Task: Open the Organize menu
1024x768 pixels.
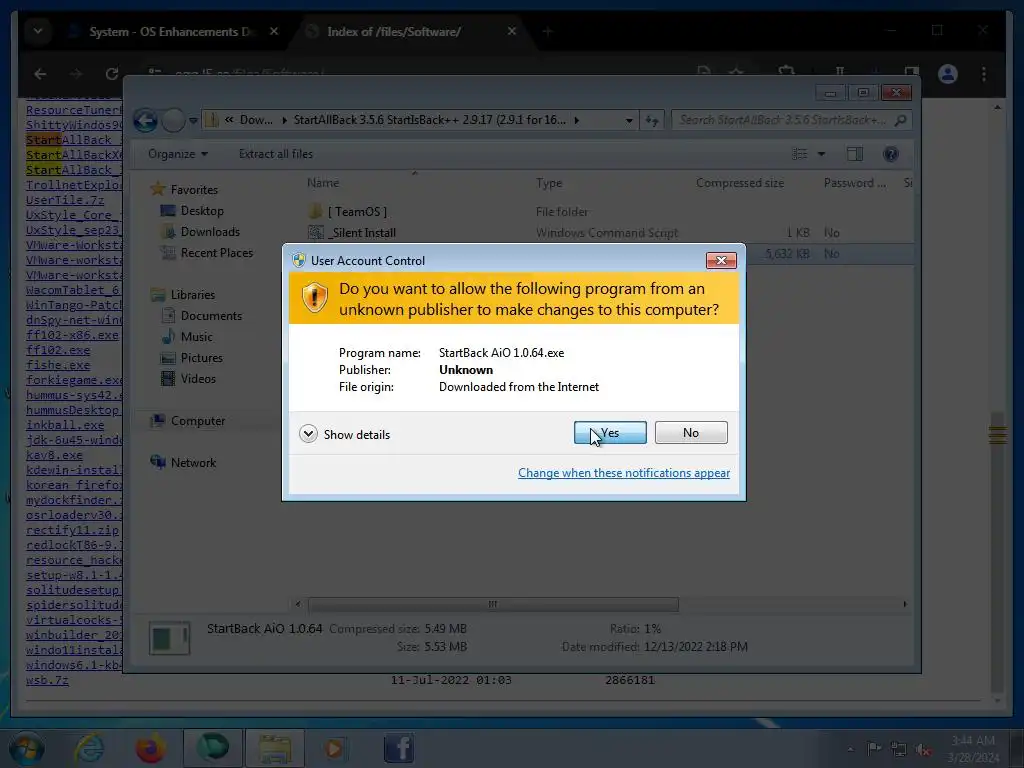Action: (x=178, y=154)
